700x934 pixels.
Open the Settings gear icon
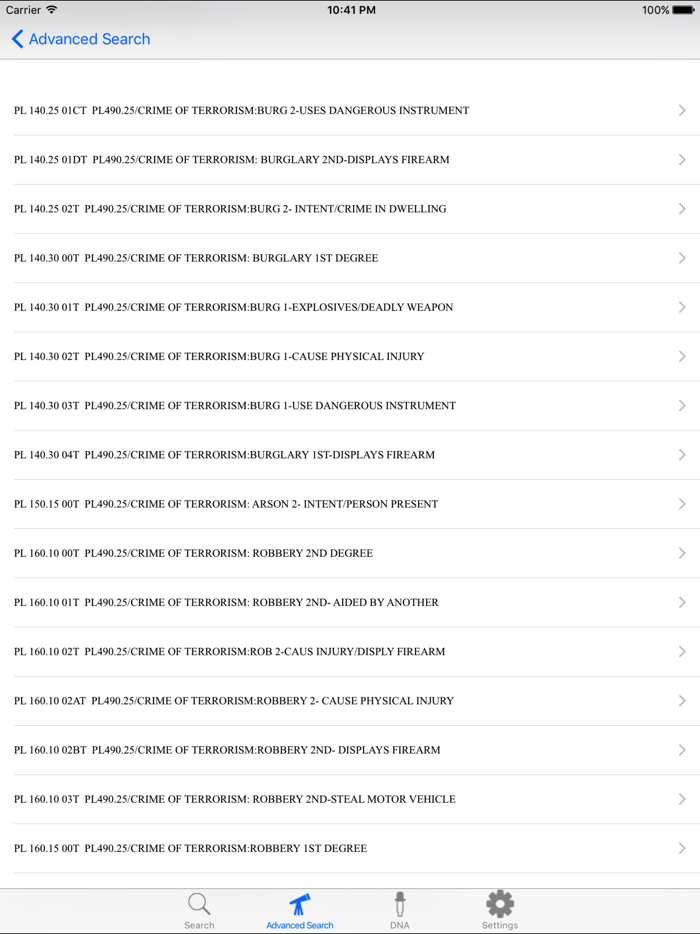pos(500,904)
